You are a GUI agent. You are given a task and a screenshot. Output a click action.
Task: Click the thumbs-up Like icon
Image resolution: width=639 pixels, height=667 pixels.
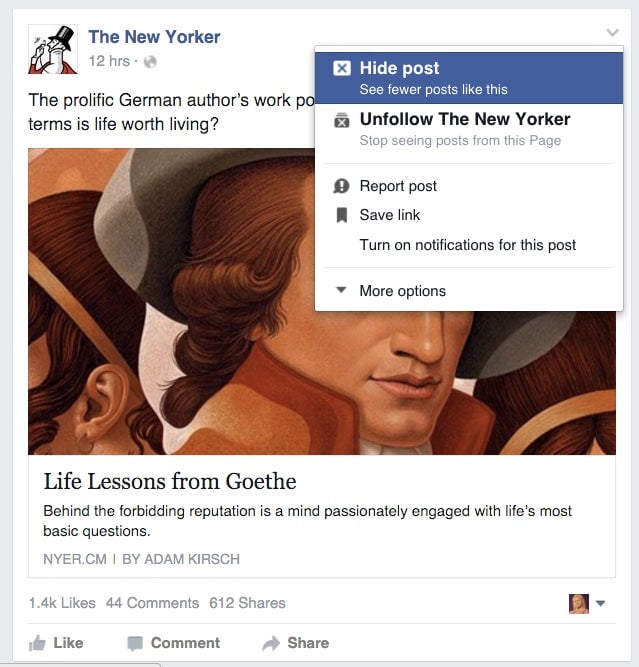point(37,643)
